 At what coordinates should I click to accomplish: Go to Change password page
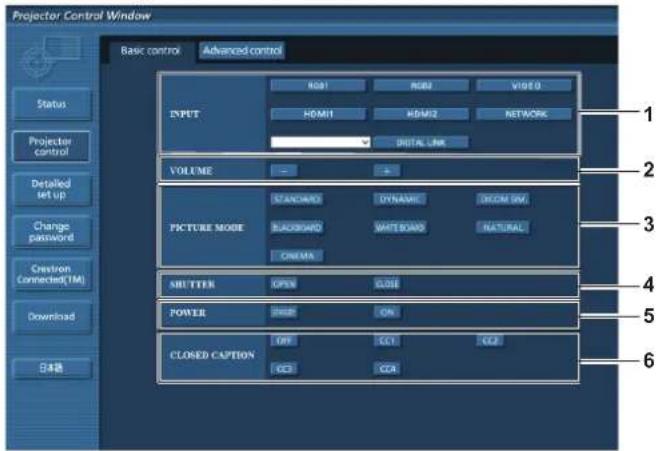(x=52, y=232)
